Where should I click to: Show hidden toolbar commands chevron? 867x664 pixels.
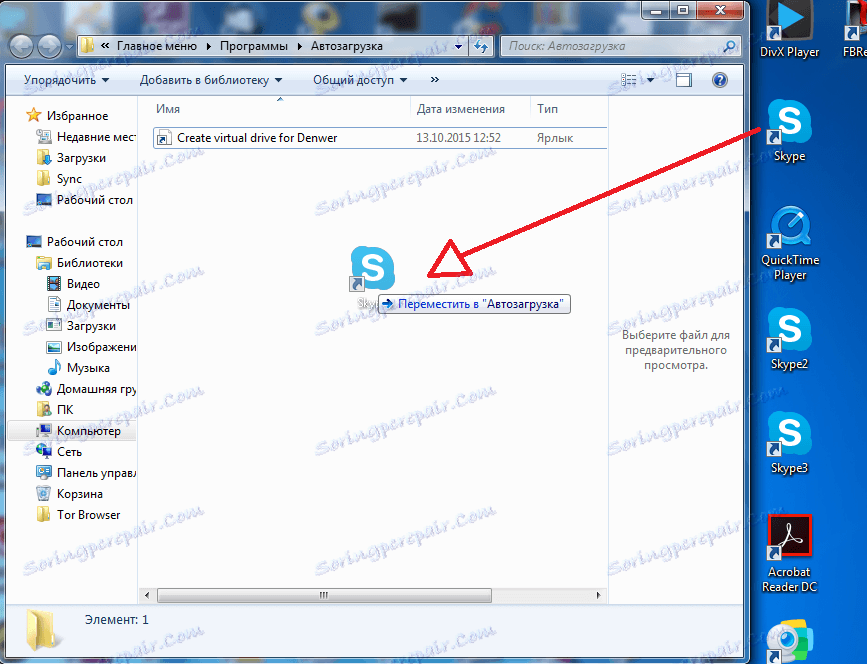pyautogui.click(x=435, y=80)
